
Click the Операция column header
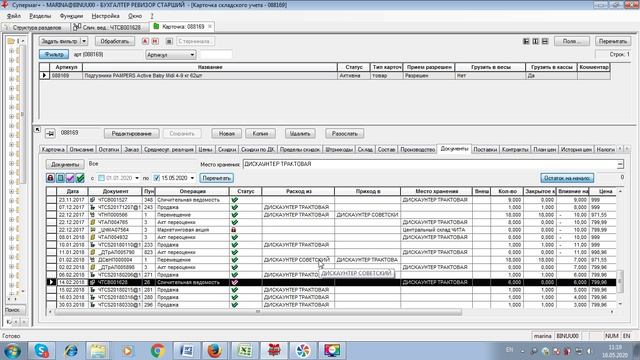pos(192,191)
